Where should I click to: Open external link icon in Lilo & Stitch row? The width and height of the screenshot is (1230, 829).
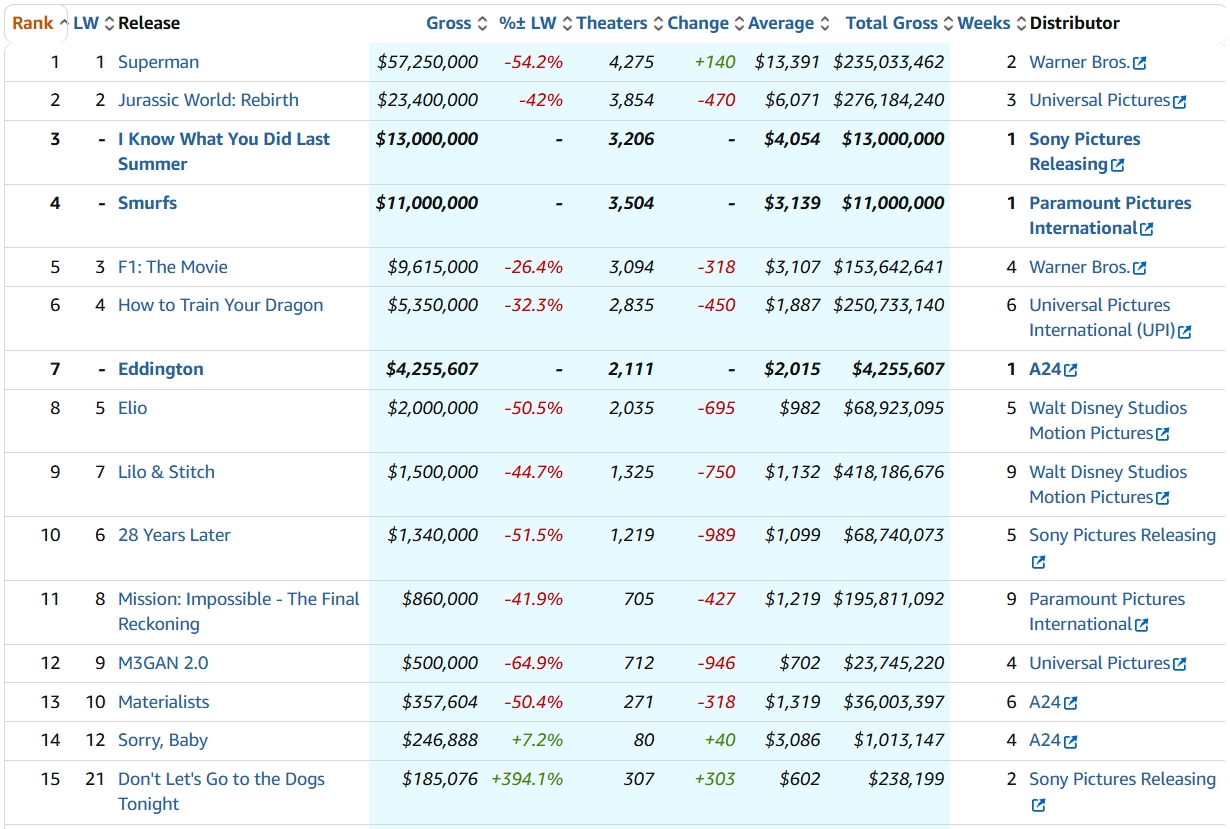[1163, 498]
